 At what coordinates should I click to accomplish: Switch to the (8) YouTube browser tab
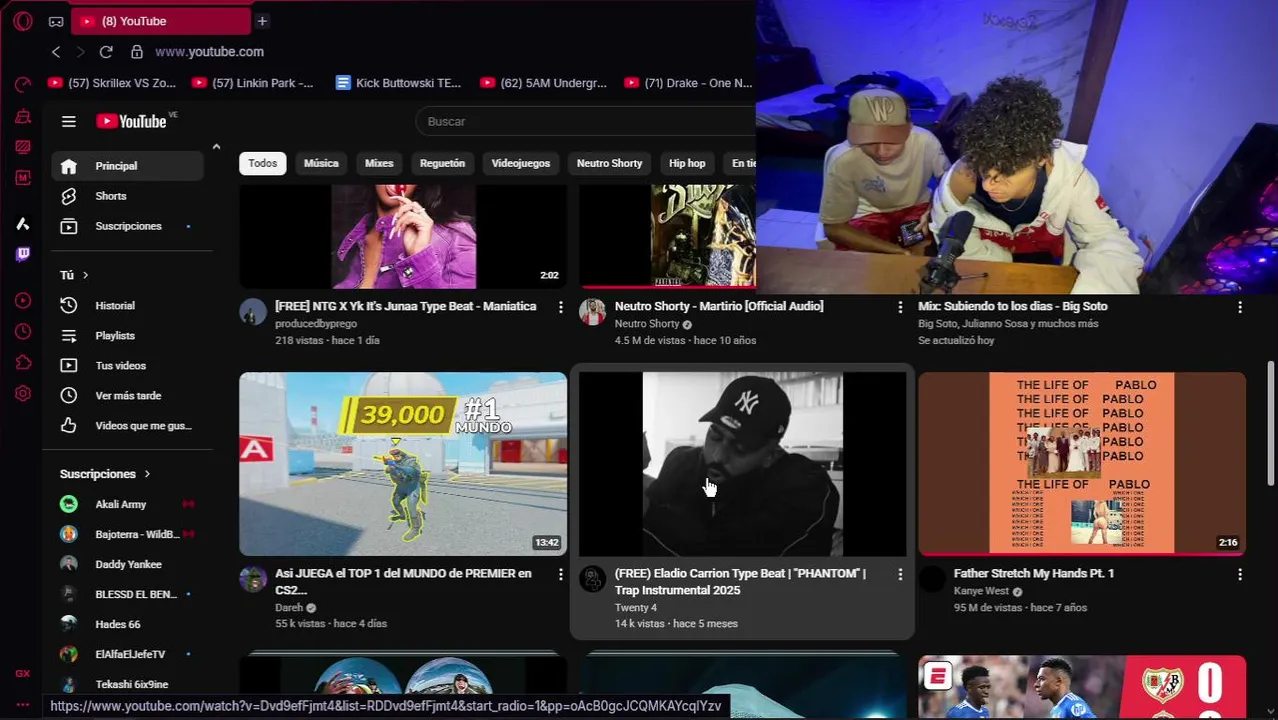[x=161, y=21]
